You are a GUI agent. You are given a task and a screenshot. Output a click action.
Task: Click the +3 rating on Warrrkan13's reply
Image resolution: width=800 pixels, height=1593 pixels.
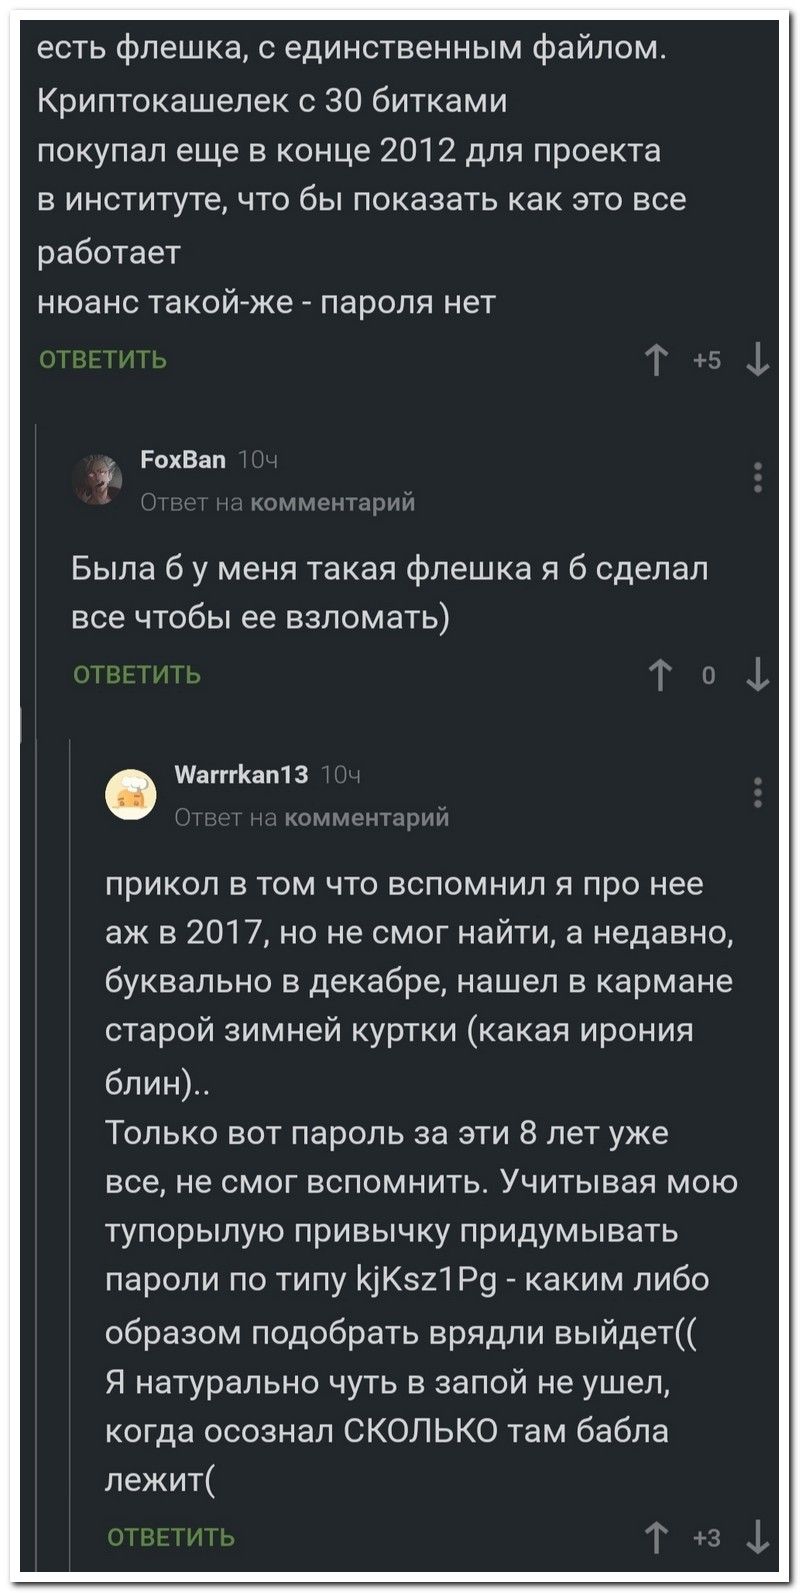[708, 1538]
